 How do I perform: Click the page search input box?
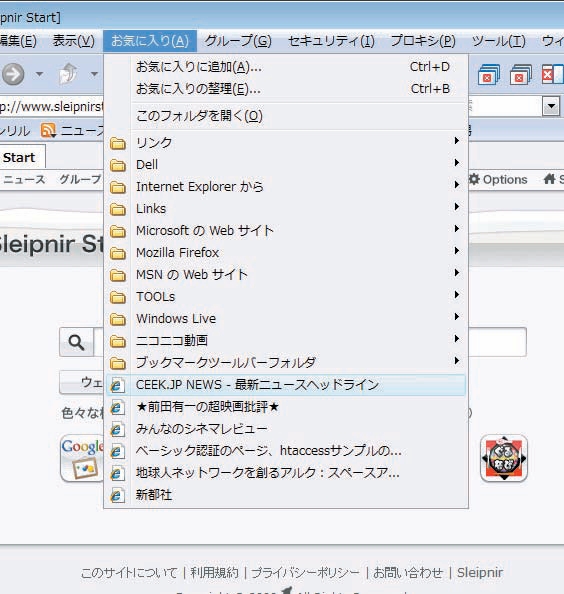coord(497,342)
